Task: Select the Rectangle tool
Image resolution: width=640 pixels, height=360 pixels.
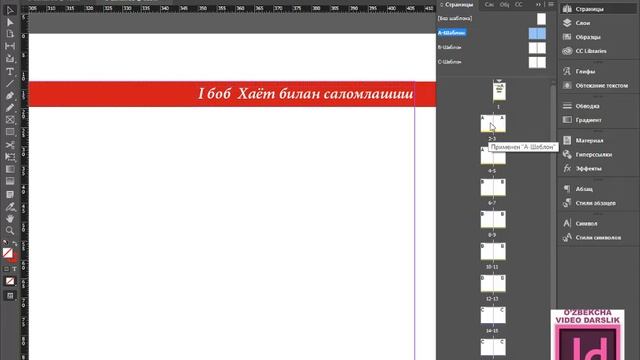Action: pyautogui.click(x=10, y=132)
